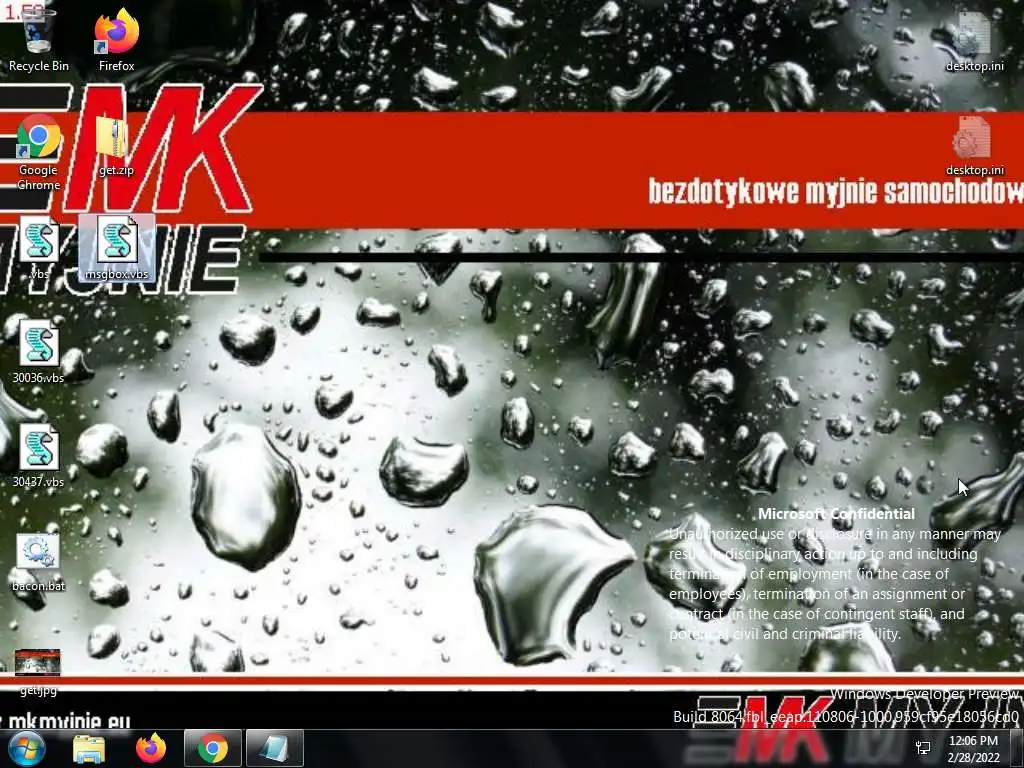Viewport: 1024px width, 768px height.
Task: Select the msgbox.vbs script file
Action: (x=117, y=248)
